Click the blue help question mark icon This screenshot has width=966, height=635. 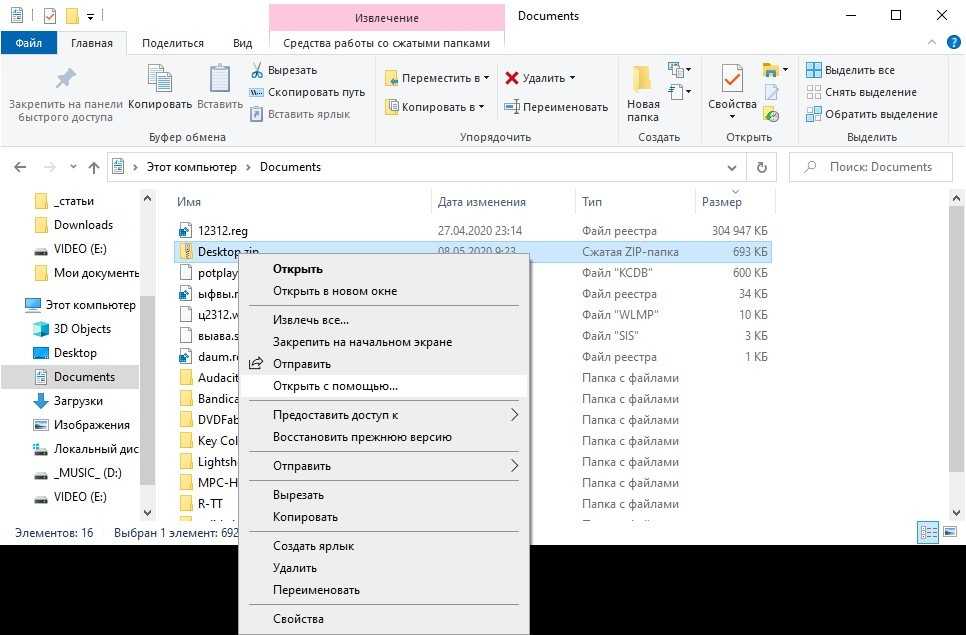point(953,42)
